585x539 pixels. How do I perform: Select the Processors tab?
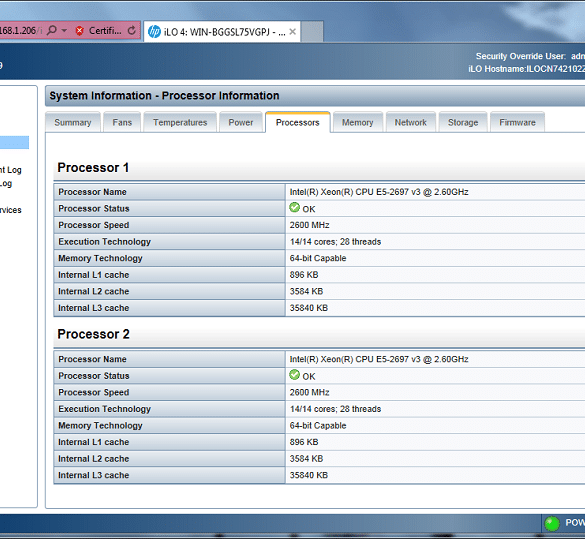(x=297, y=122)
